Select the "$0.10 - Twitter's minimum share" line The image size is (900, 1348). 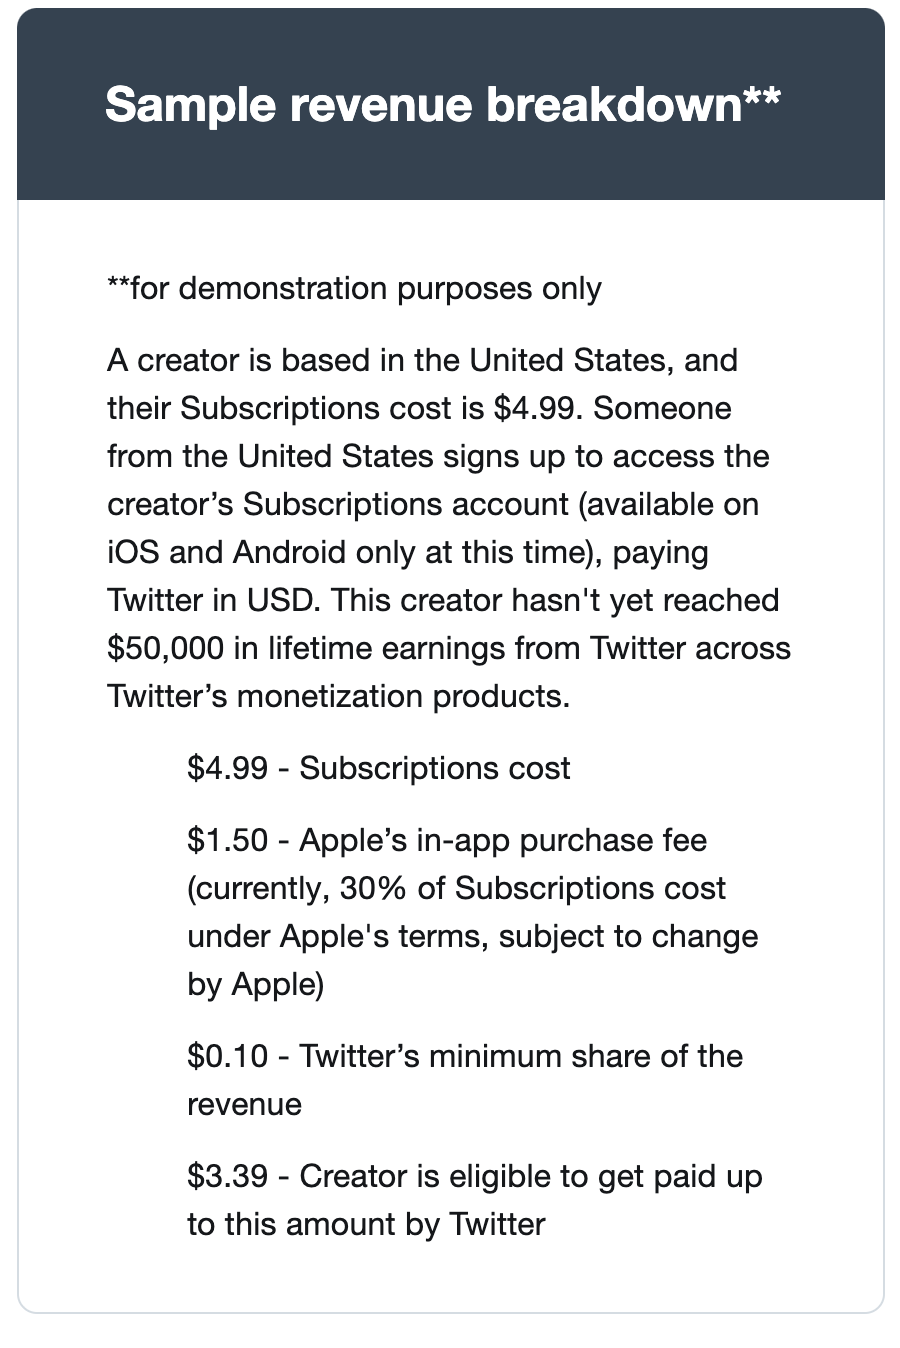point(464,1056)
